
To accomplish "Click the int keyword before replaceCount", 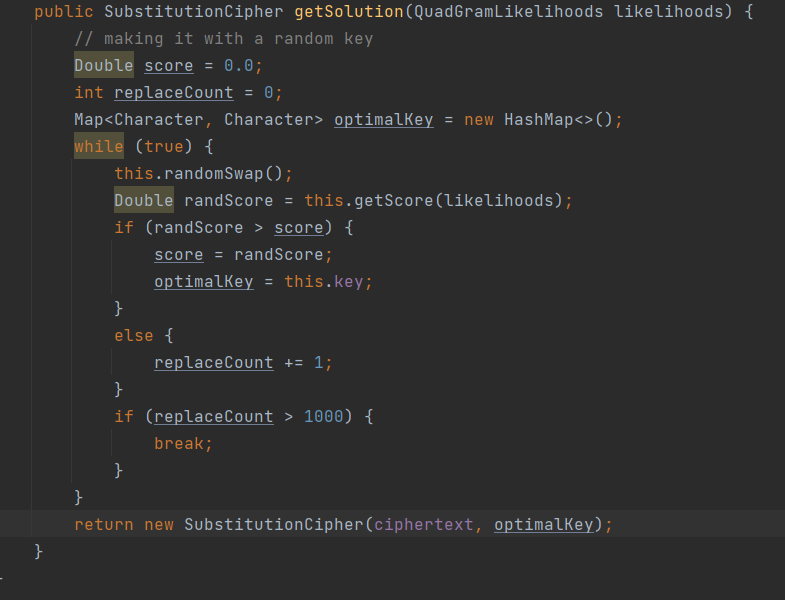I will (89, 93).
